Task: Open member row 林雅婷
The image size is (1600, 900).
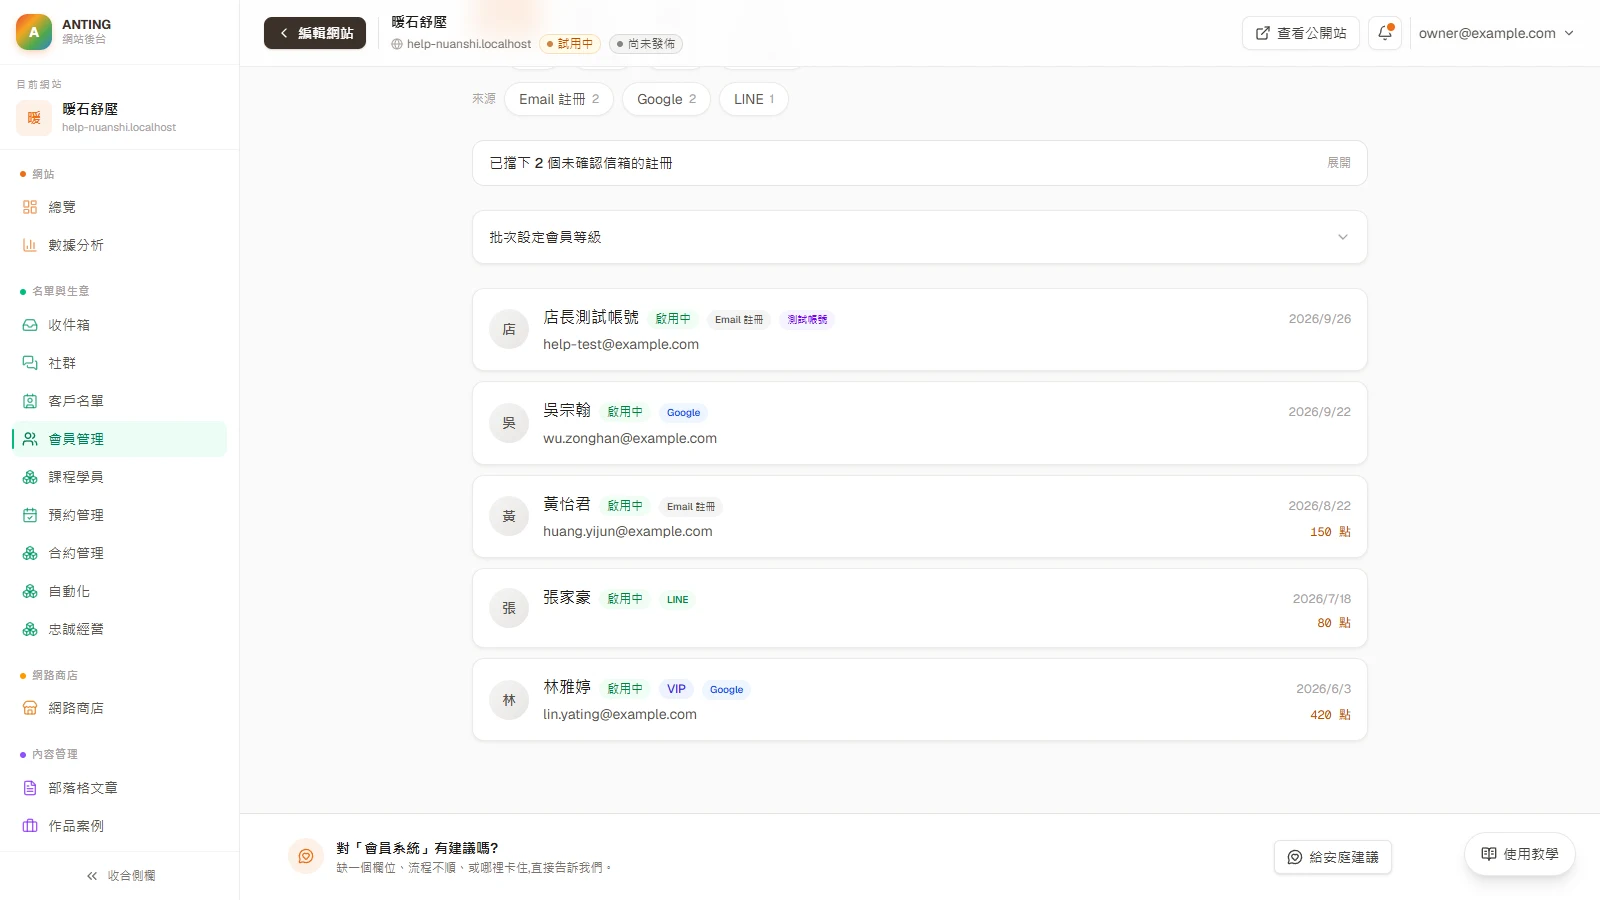Action: (x=919, y=700)
